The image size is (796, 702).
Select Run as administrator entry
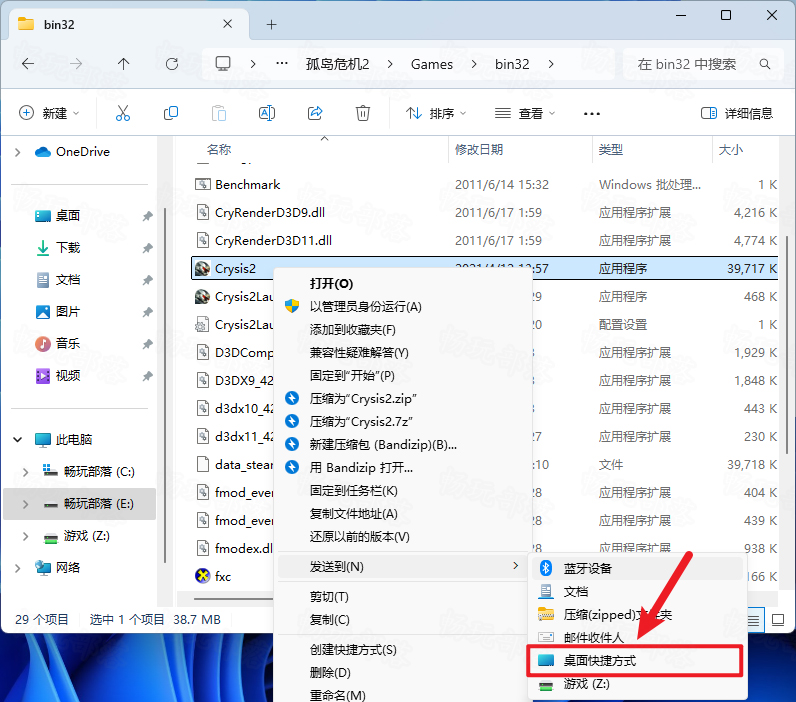(366, 307)
